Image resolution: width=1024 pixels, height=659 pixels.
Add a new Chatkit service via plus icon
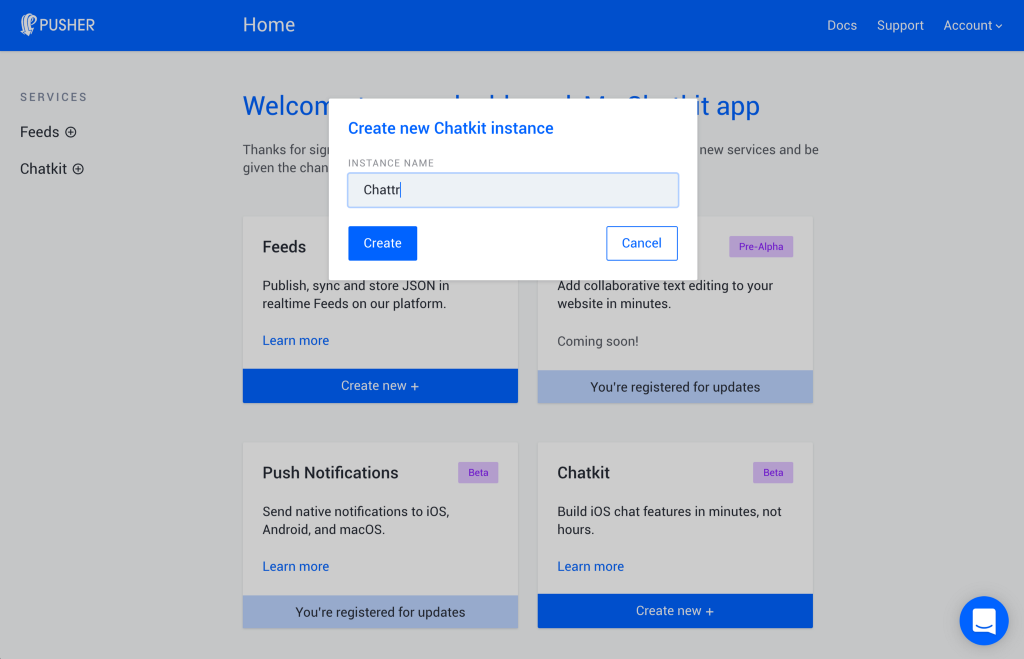point(78,169)
